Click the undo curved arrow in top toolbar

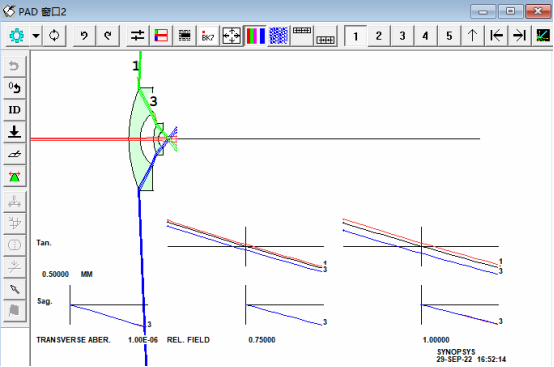(x=84, y=36)
